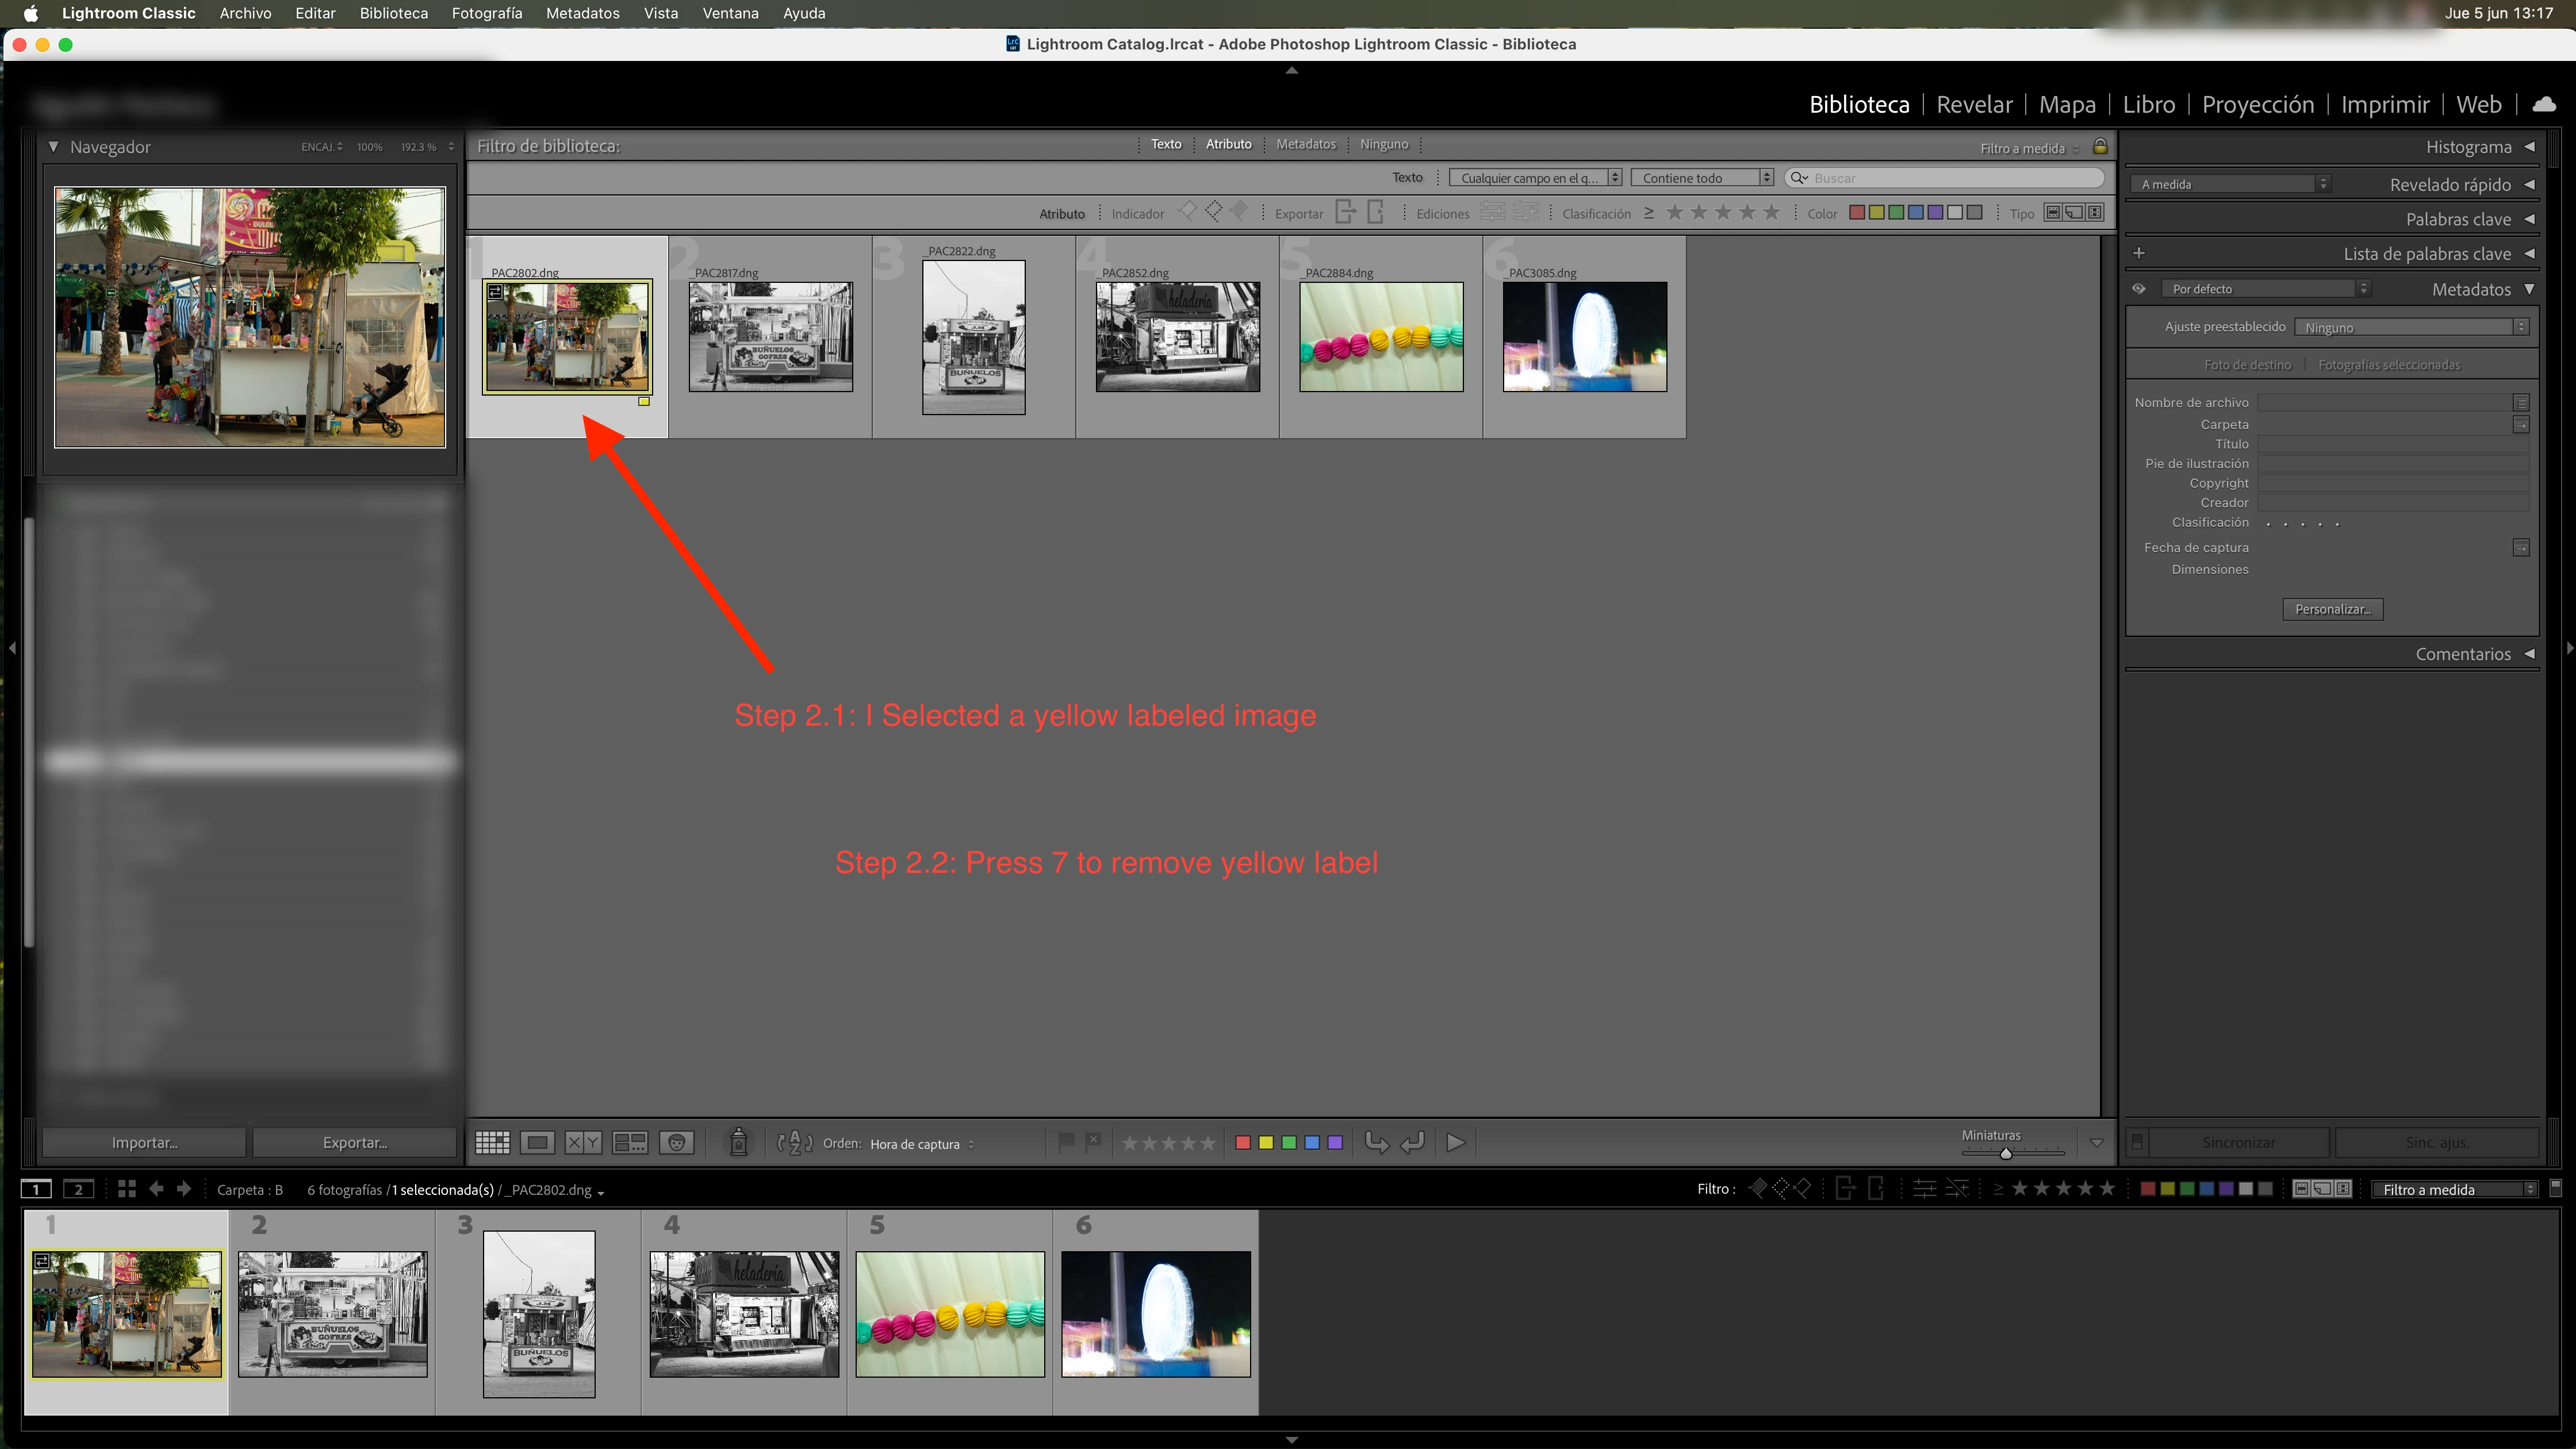Open Compare view with XY icon
Viewport: 2576px width, 1449px height.
click(583, 1142)
